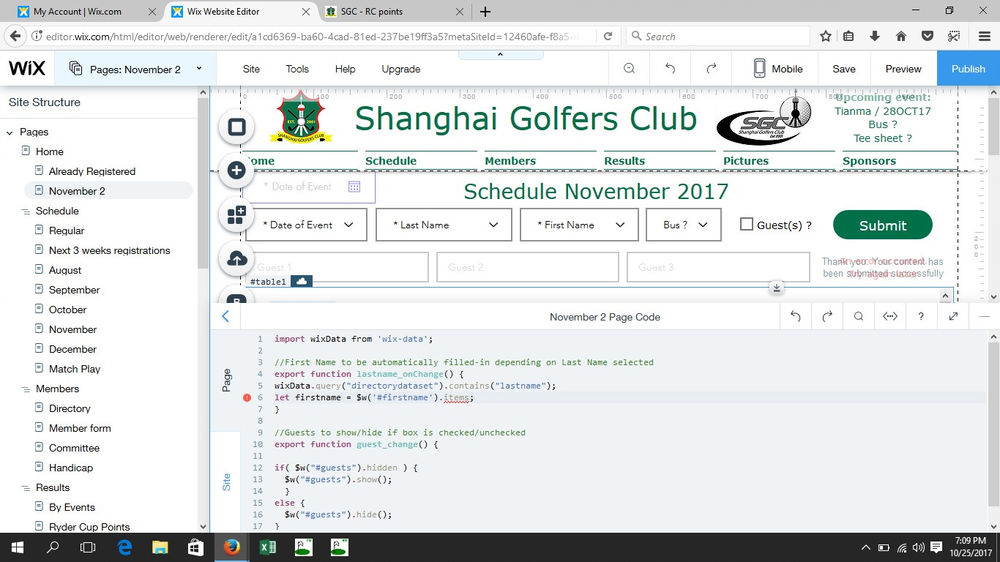The width and height of the screenshot is (1000, 562).
Task: Click the browser back arrow
Action: (15, 36)
